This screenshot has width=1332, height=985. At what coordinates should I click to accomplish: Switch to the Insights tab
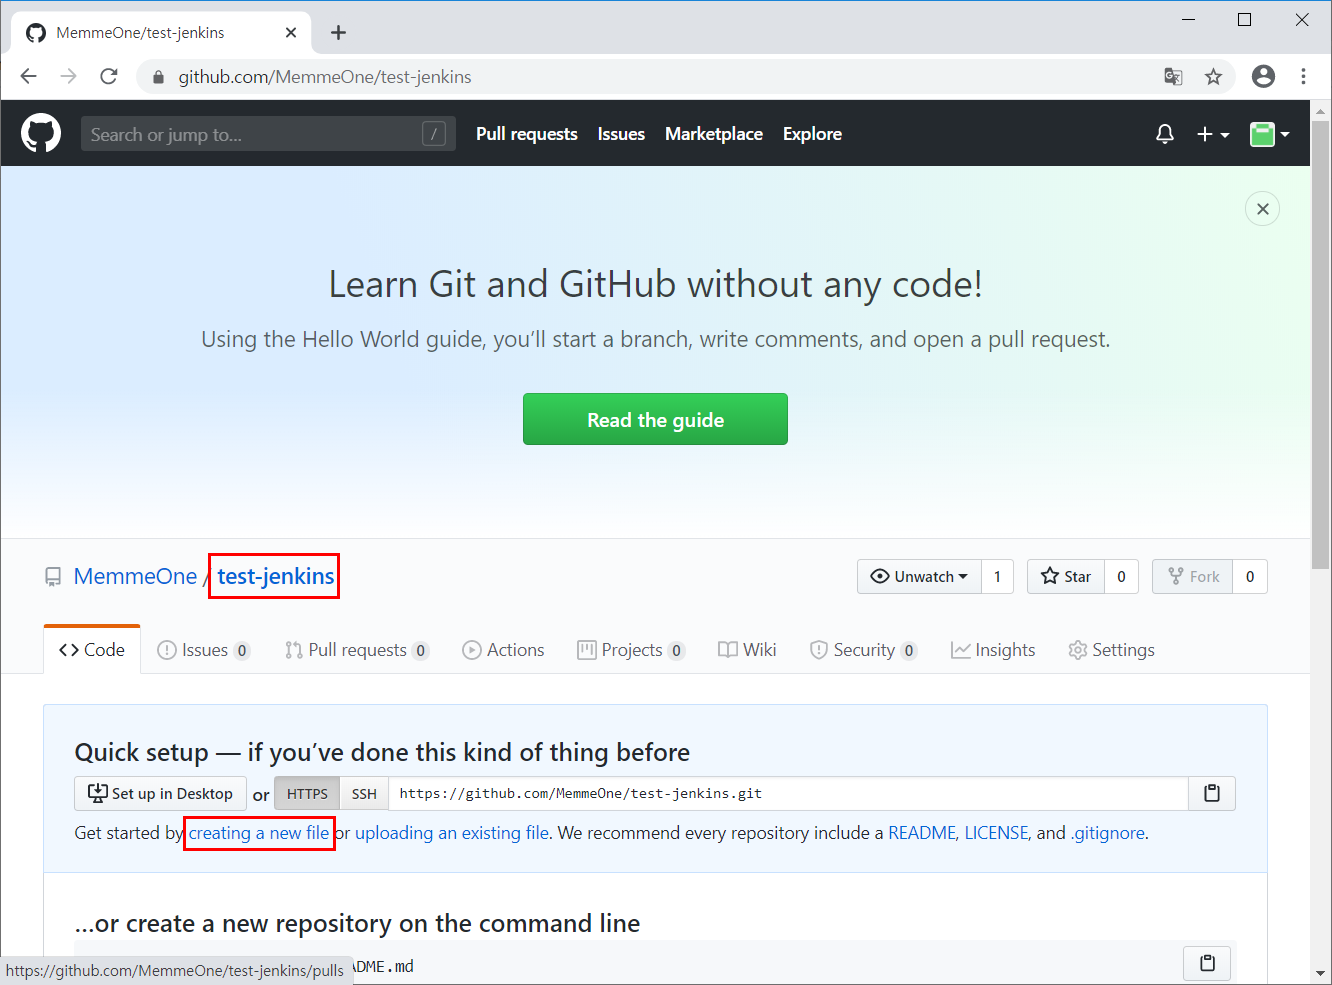pos(993,650)
